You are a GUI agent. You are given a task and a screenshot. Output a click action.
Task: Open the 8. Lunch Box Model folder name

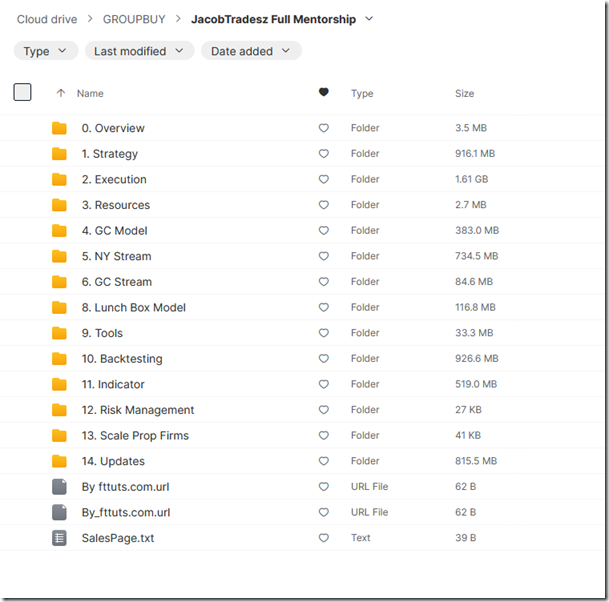coord(134,308)
